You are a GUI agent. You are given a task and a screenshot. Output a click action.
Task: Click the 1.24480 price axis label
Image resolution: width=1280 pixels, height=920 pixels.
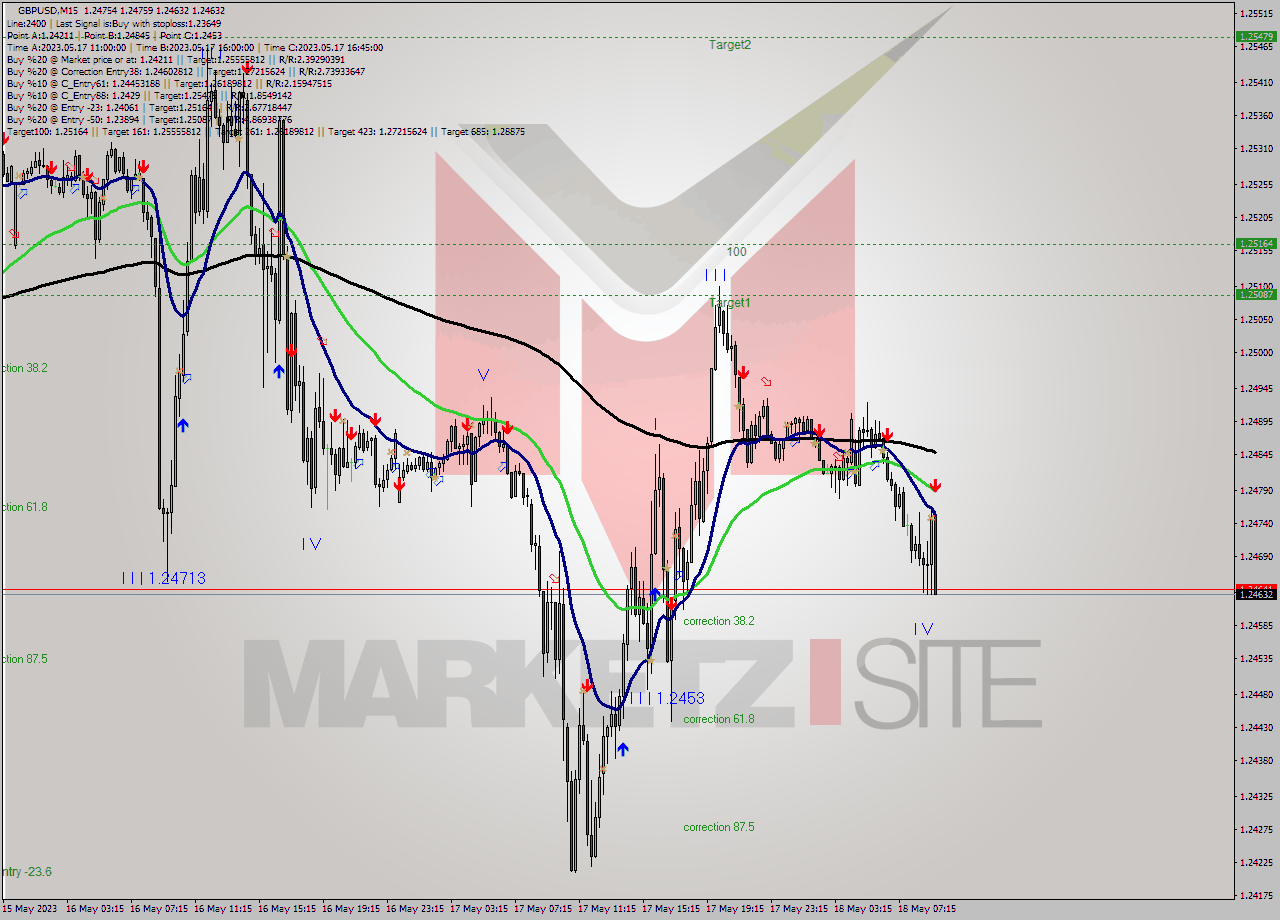(x=1256, y=695)
